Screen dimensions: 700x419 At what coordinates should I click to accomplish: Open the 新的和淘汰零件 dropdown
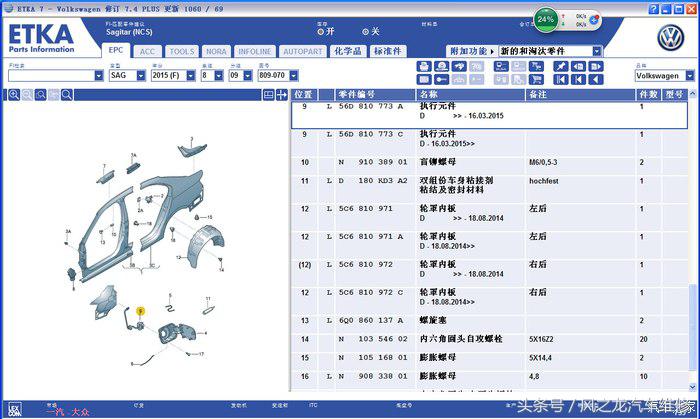(x=597, y=51)
